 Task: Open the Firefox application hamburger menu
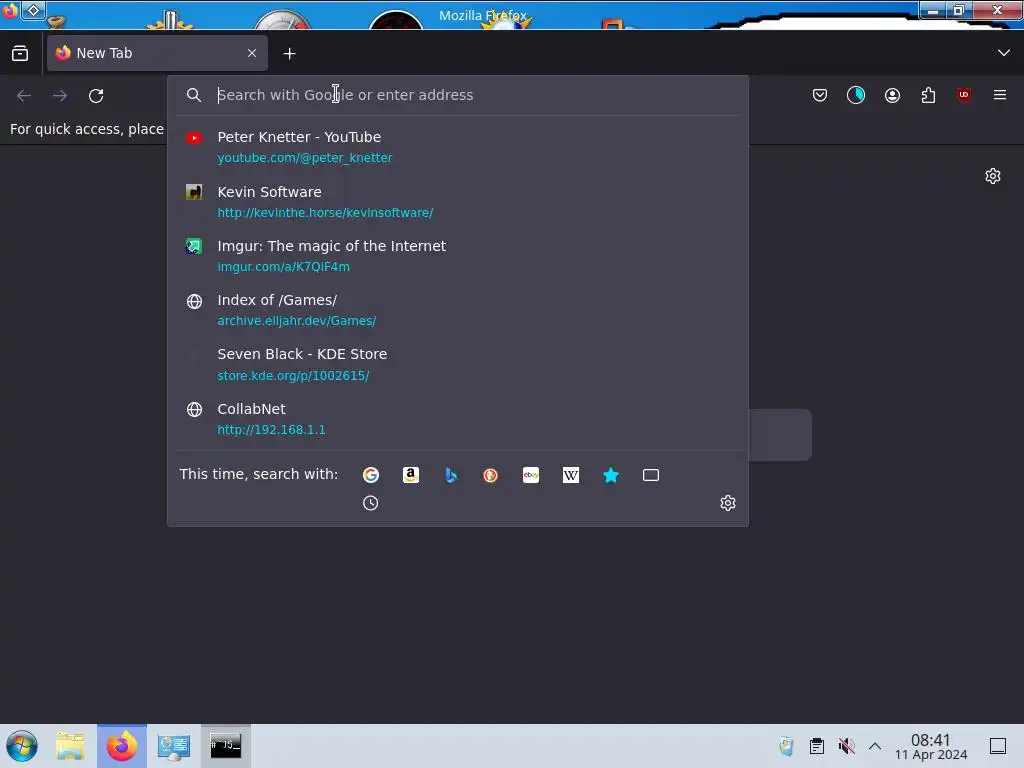pyautogui.click(x=1000, y=95)
